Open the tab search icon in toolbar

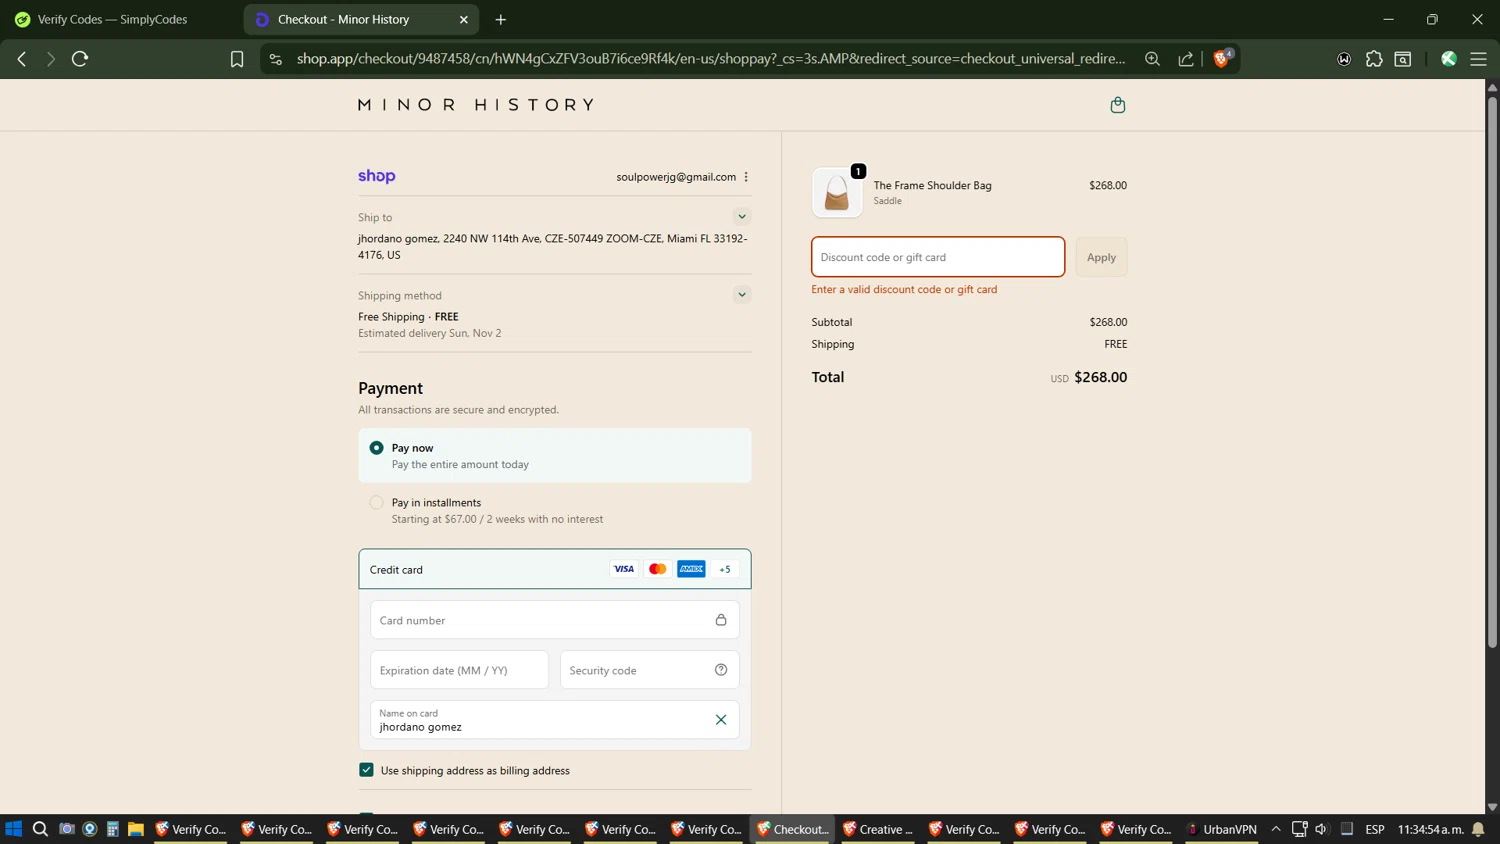point(1403,59)
